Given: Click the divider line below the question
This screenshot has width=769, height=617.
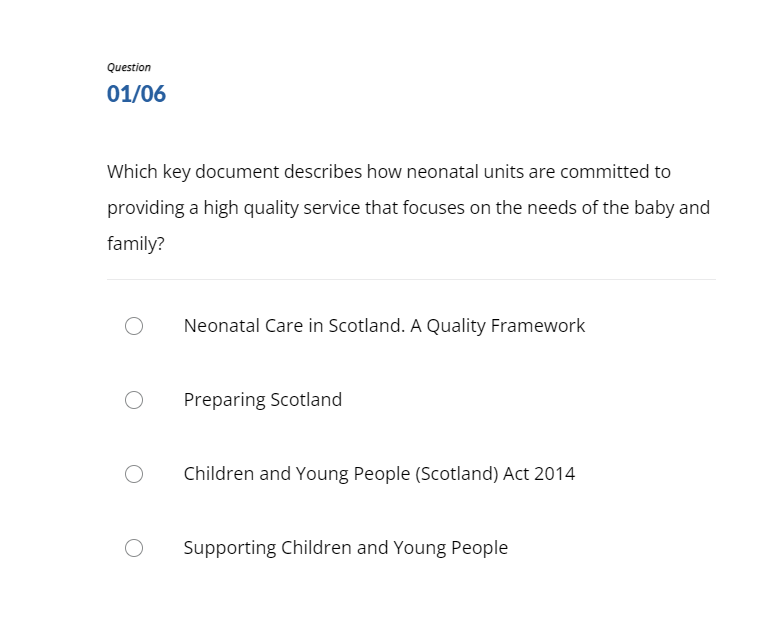Looking at the screenshot, I should click(x=411, y=280).
